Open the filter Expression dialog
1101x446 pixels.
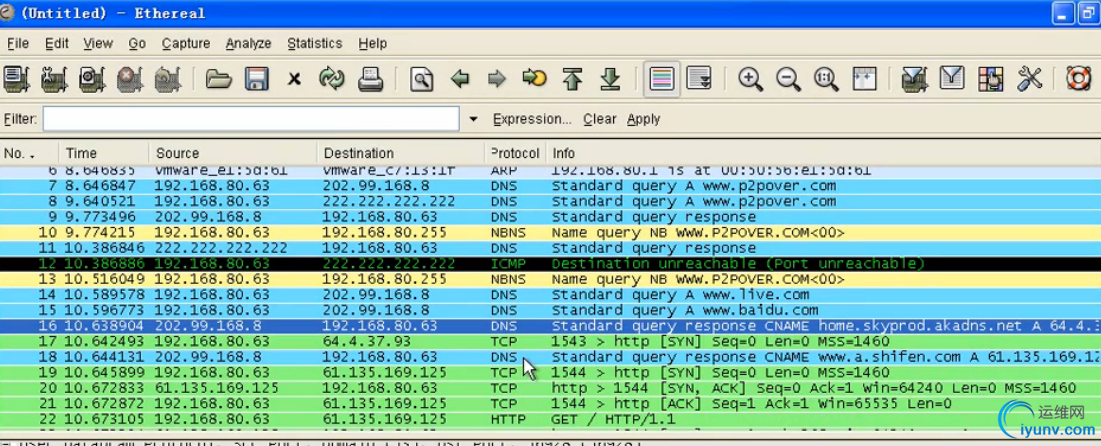pyautogui.click(x=532, y=119)
